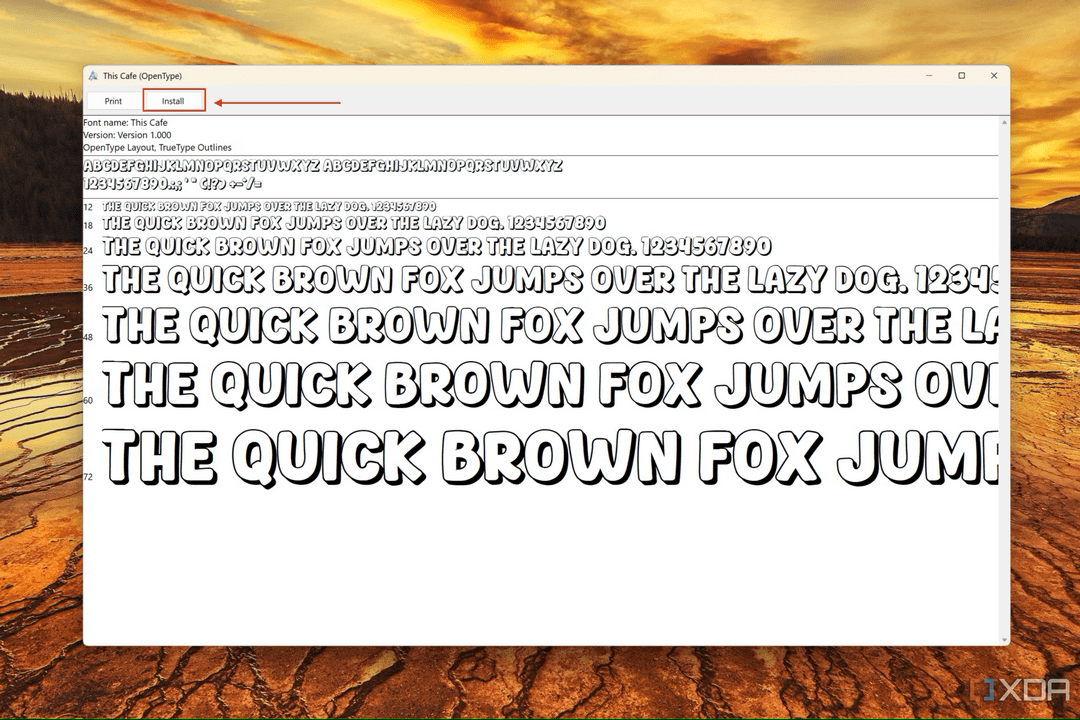Click the font viewer icon in title bar
This screenshot has width=1080, height=720.
point(93,76)
